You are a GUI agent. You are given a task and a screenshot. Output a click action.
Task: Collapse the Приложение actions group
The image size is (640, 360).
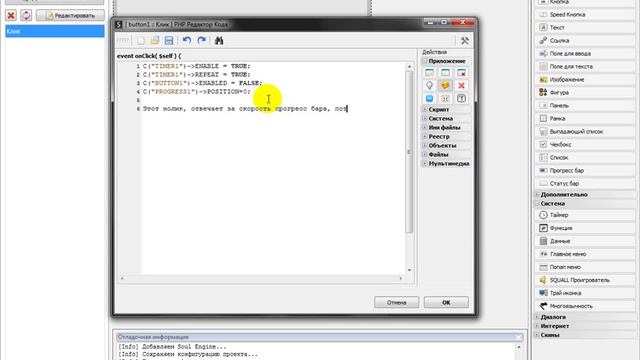425,61
